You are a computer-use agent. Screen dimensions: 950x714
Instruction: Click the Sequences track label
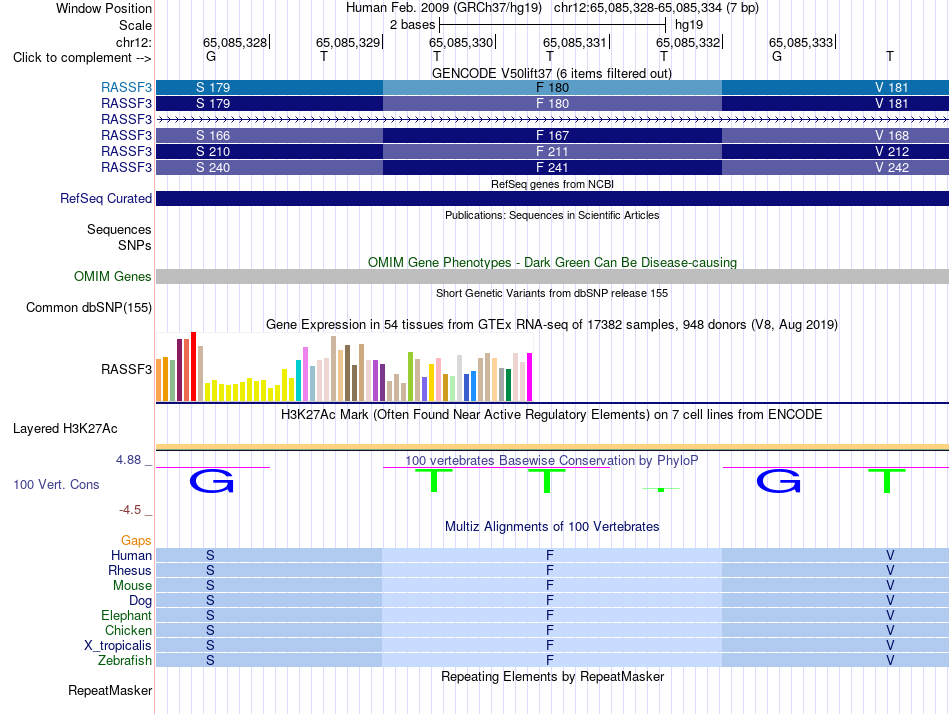(x=119, y=229)
